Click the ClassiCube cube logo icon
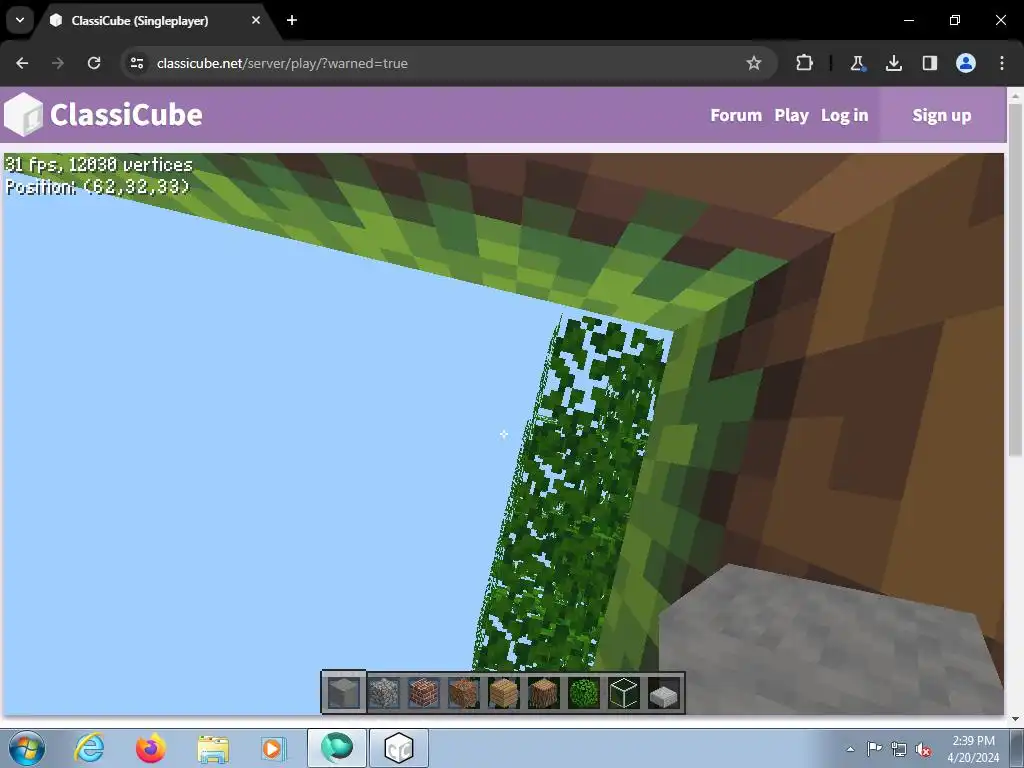1024x768 pixels. coord(24,114)
